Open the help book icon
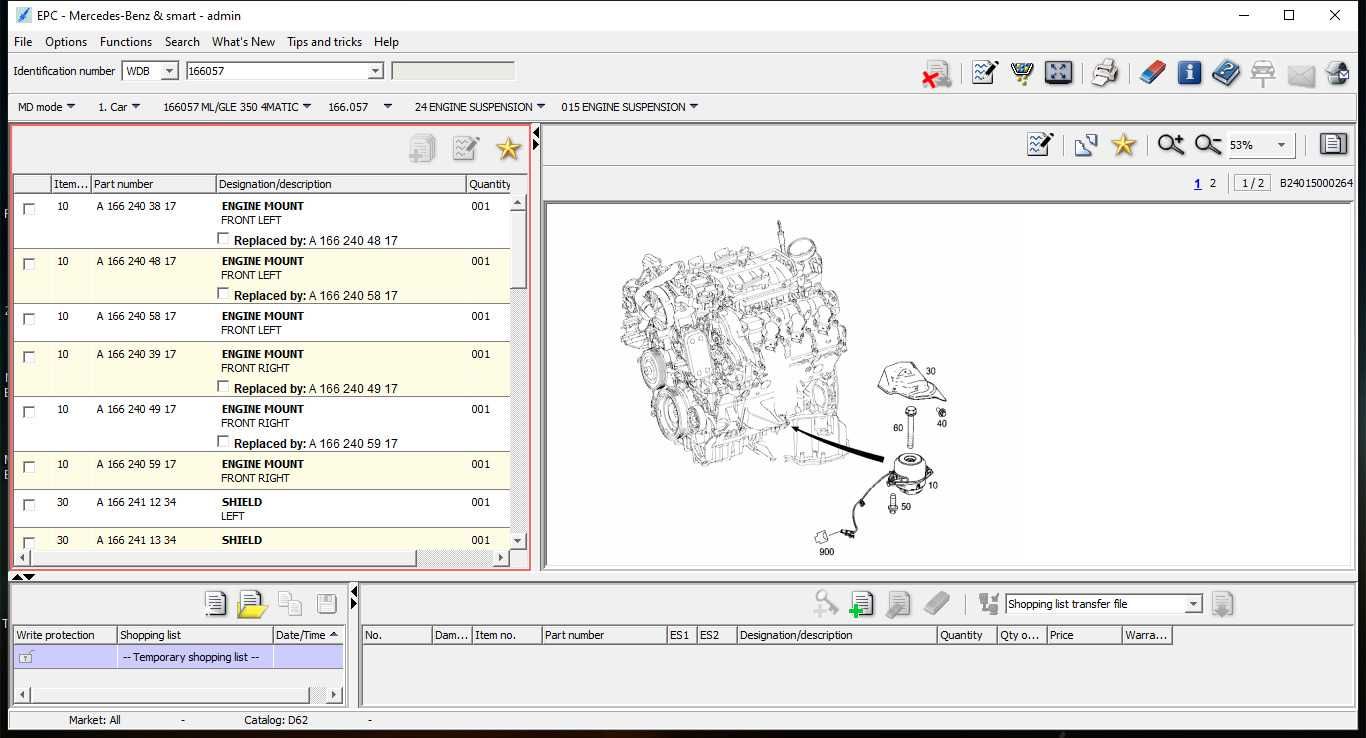This screenshot has width=1366, height=738. coord(1225,72)
